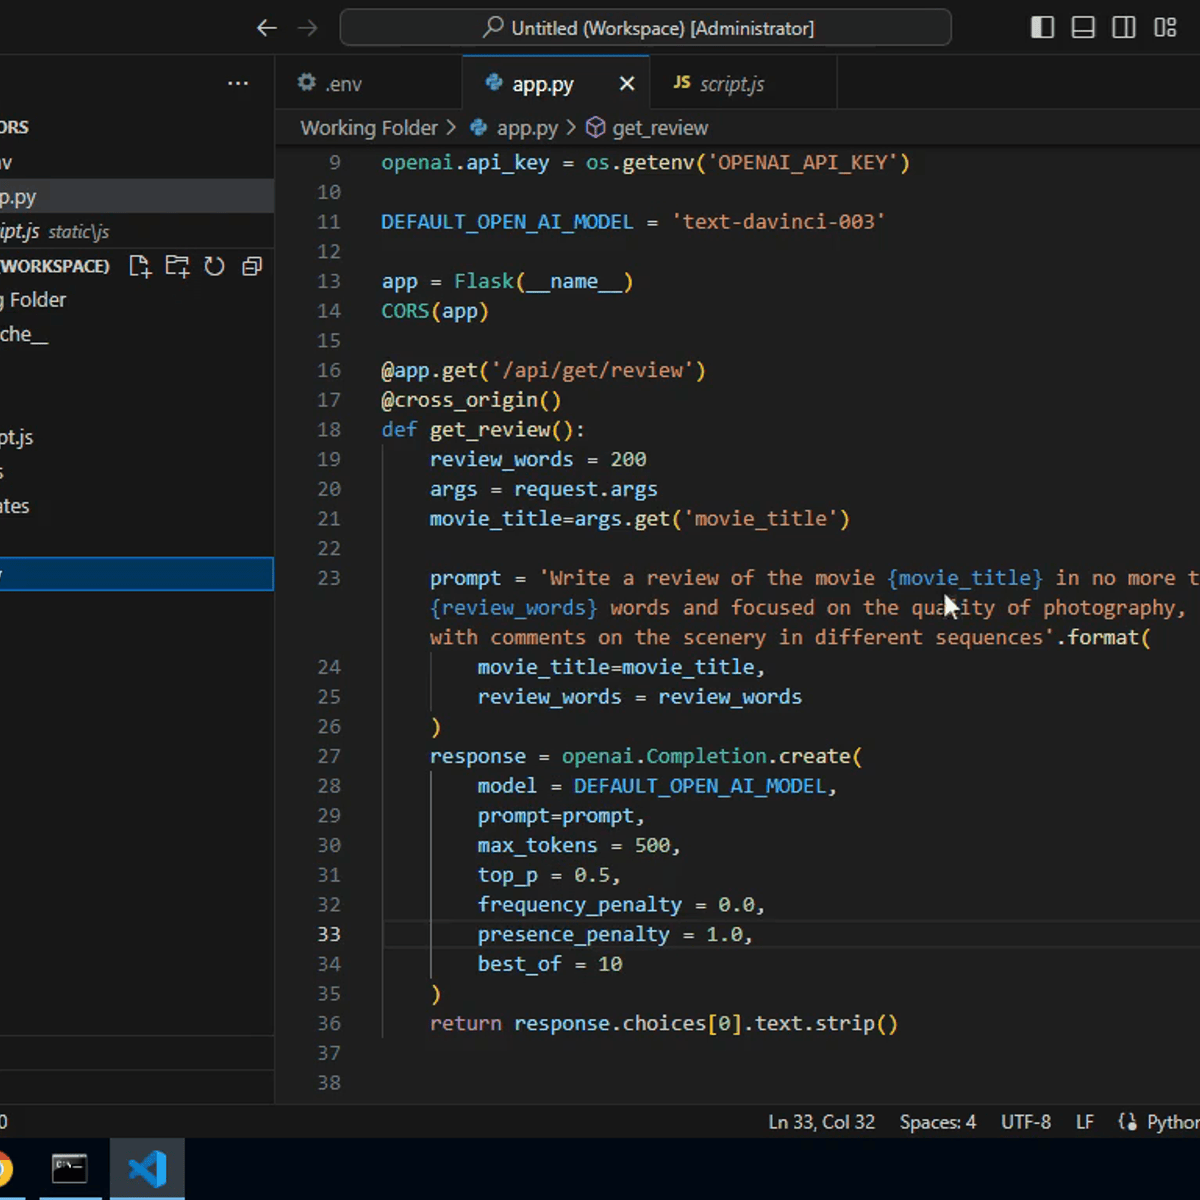Go back using the left arrow
The image size is (1200, 1200).
[x=266, y=28]
